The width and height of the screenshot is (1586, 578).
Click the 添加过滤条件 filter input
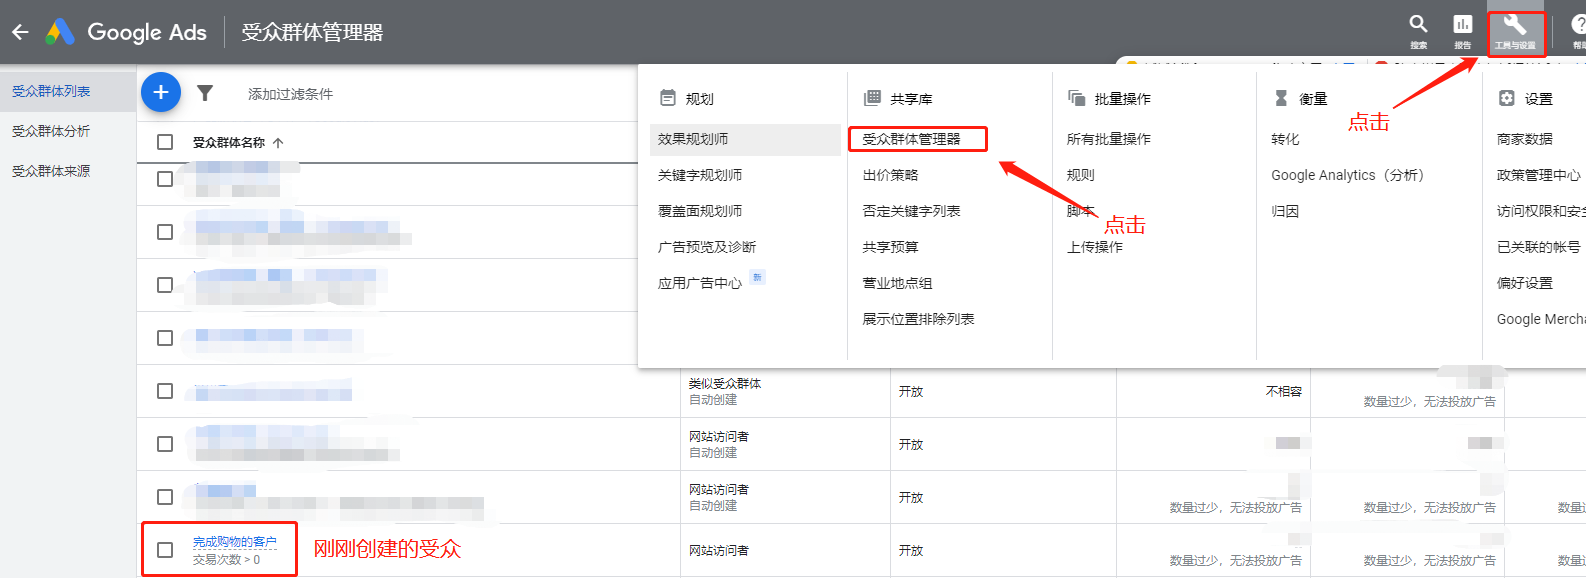[291, 94]
